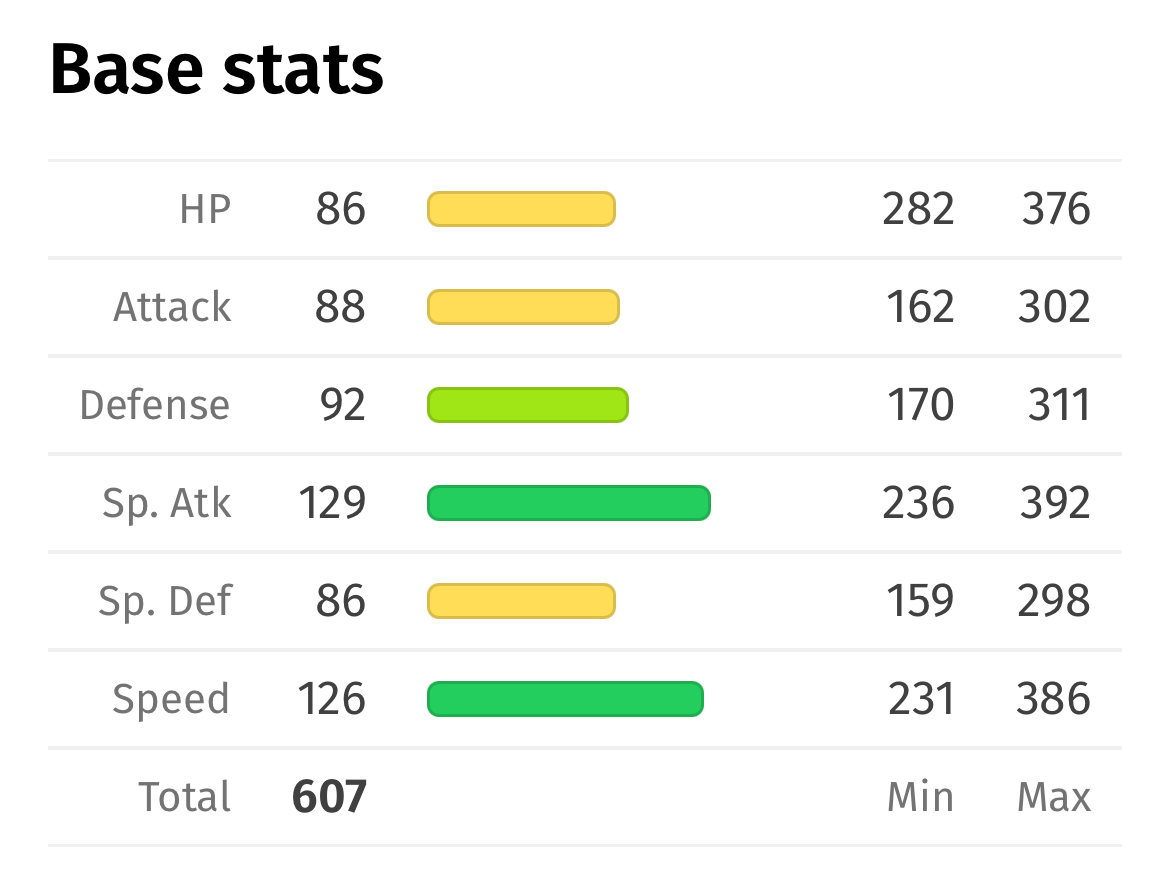
Task: Click the Sp. Def stat bar
Action: click(521, 601)
